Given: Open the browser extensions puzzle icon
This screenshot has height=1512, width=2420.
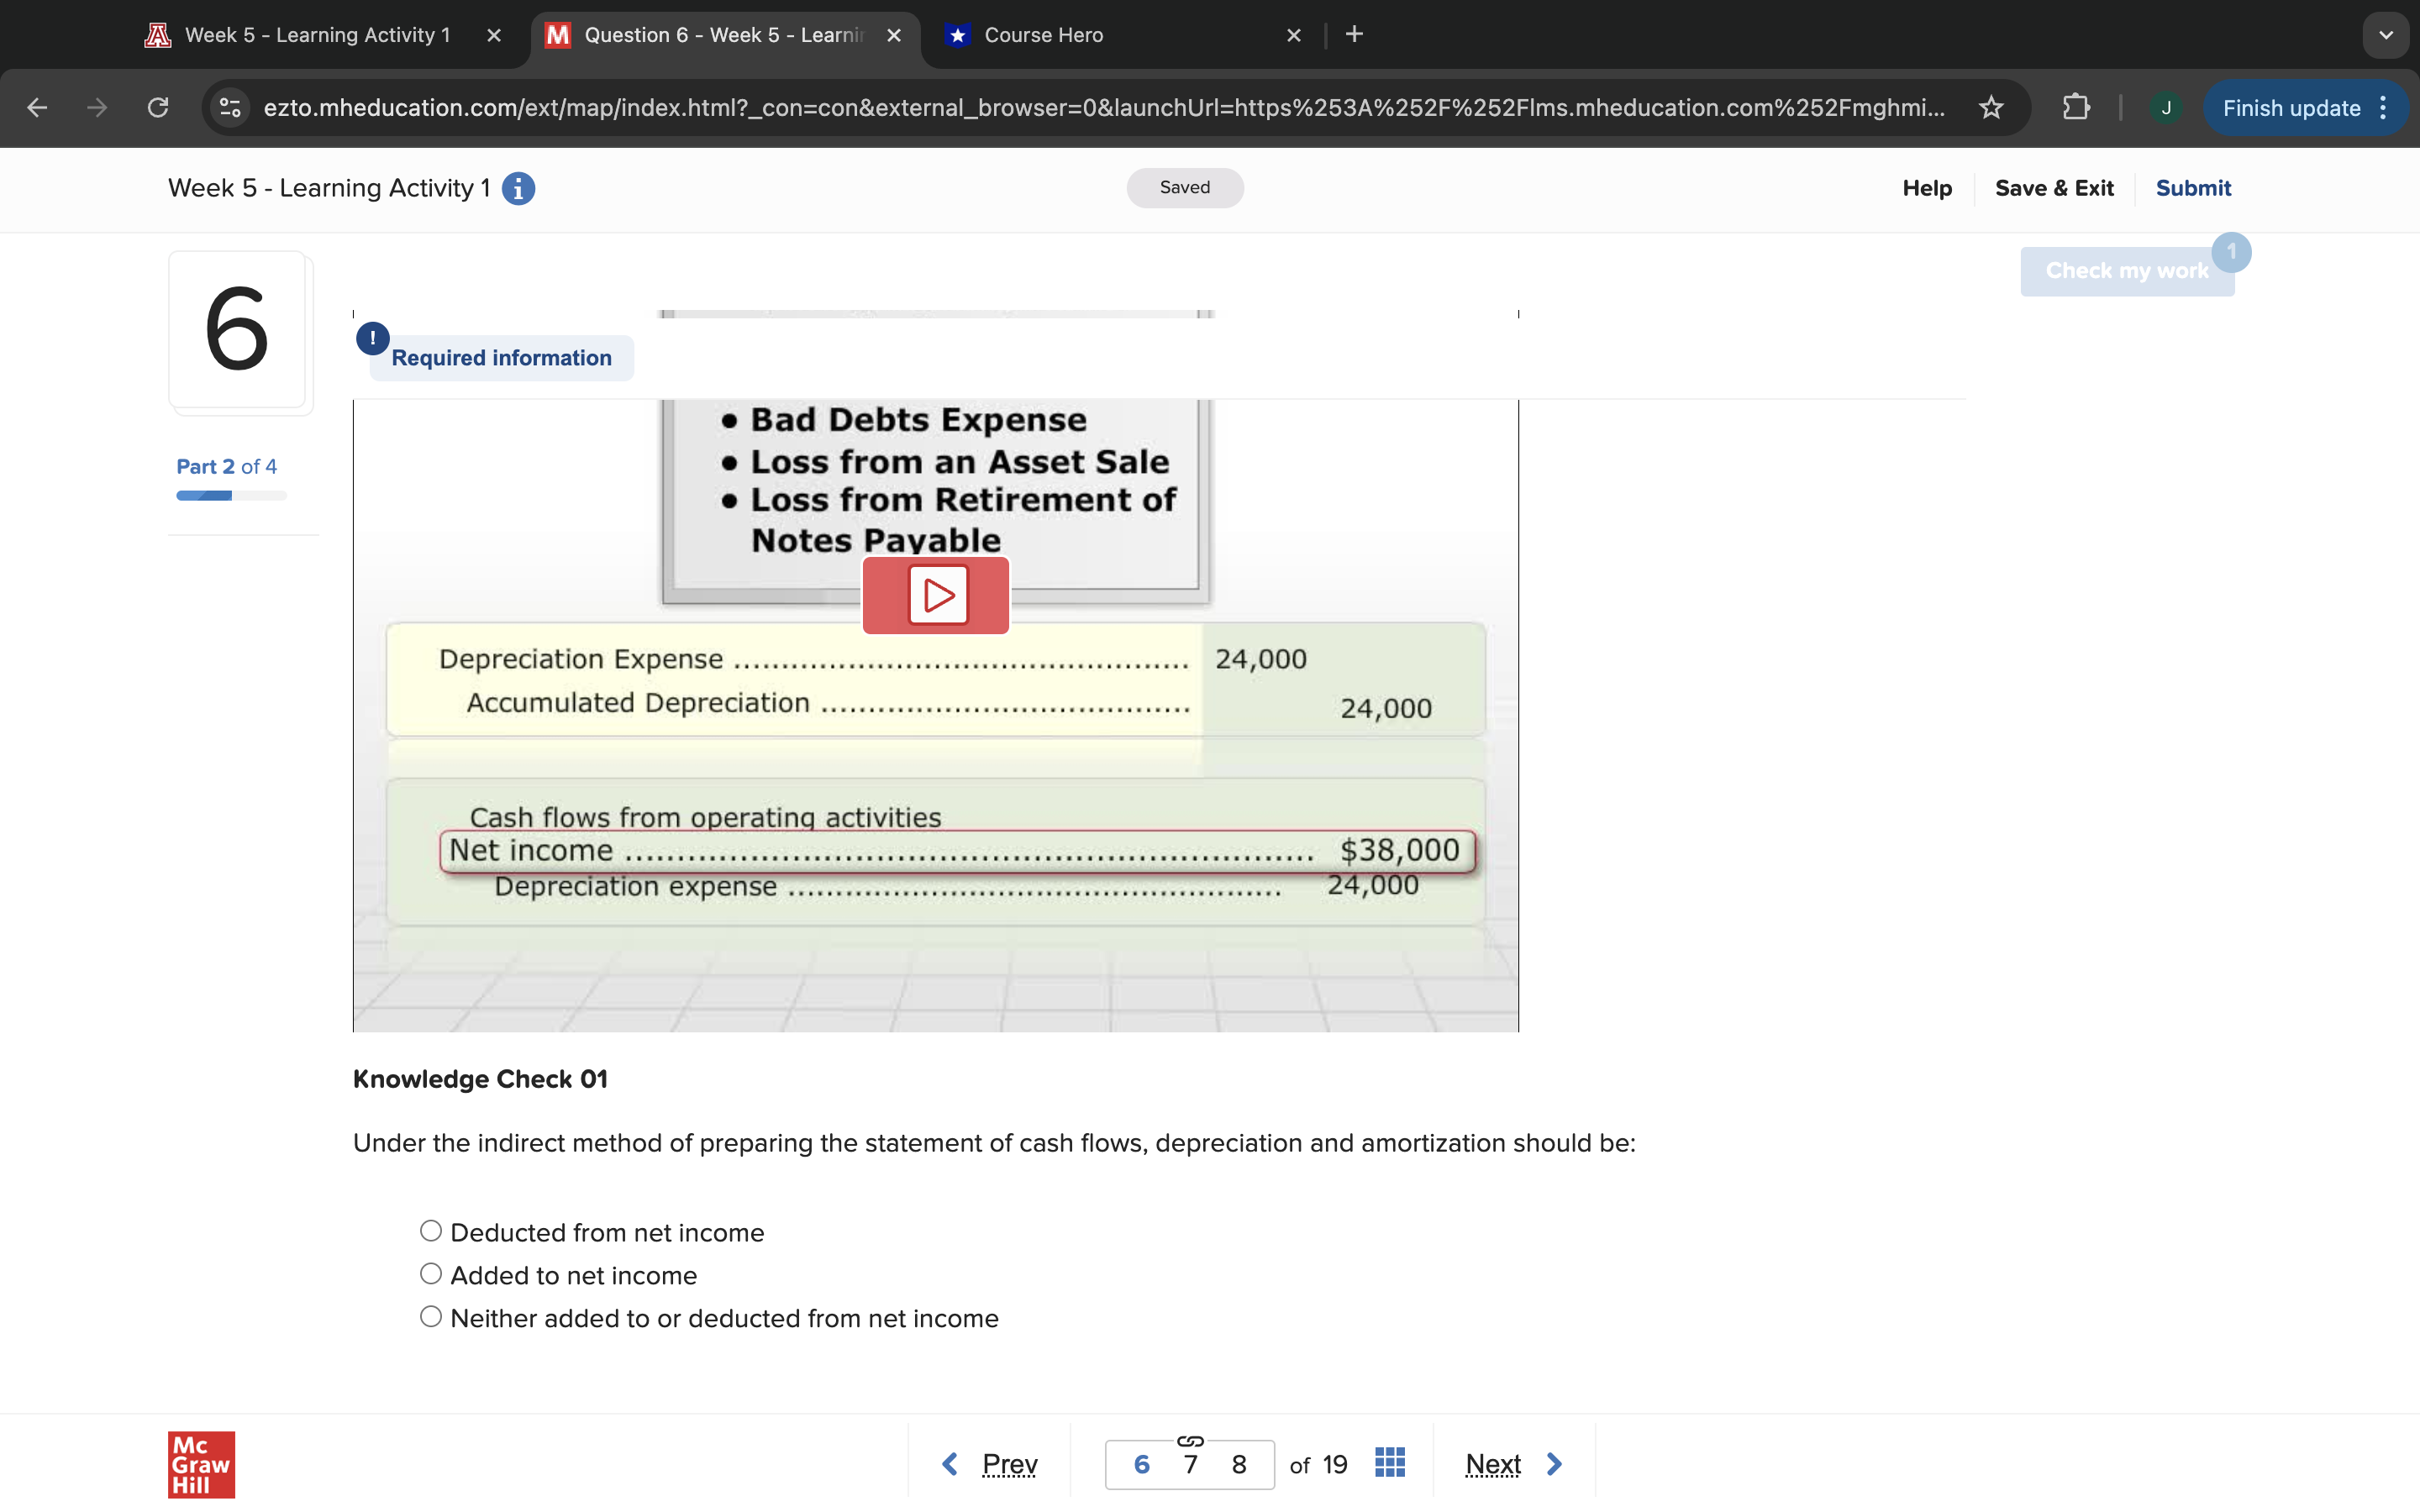Looking at the screenshot, I should point(2076,108).
